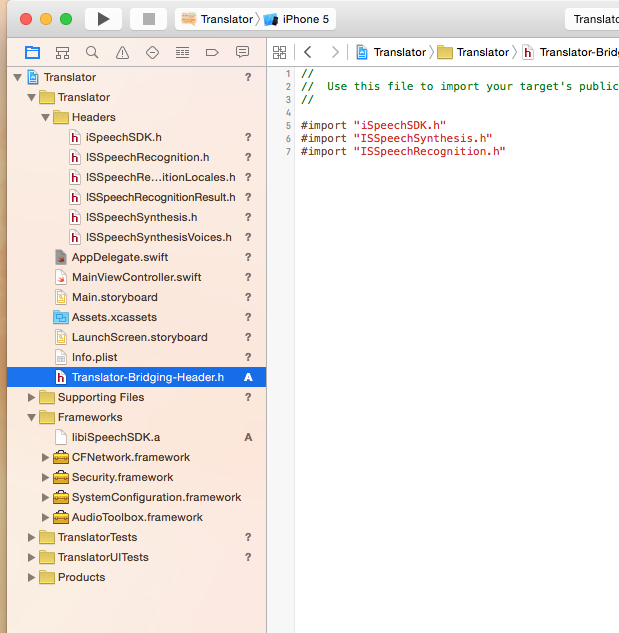The width and height of the screenshot is (619, 633).
Task: Collapse the Translator project root
Action: click(17, 77)
